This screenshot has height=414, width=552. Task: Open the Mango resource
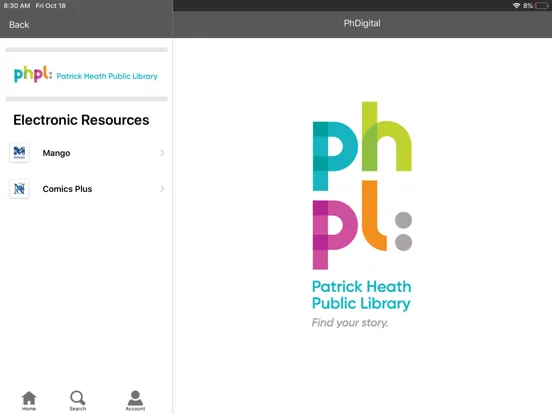[87, 153]
